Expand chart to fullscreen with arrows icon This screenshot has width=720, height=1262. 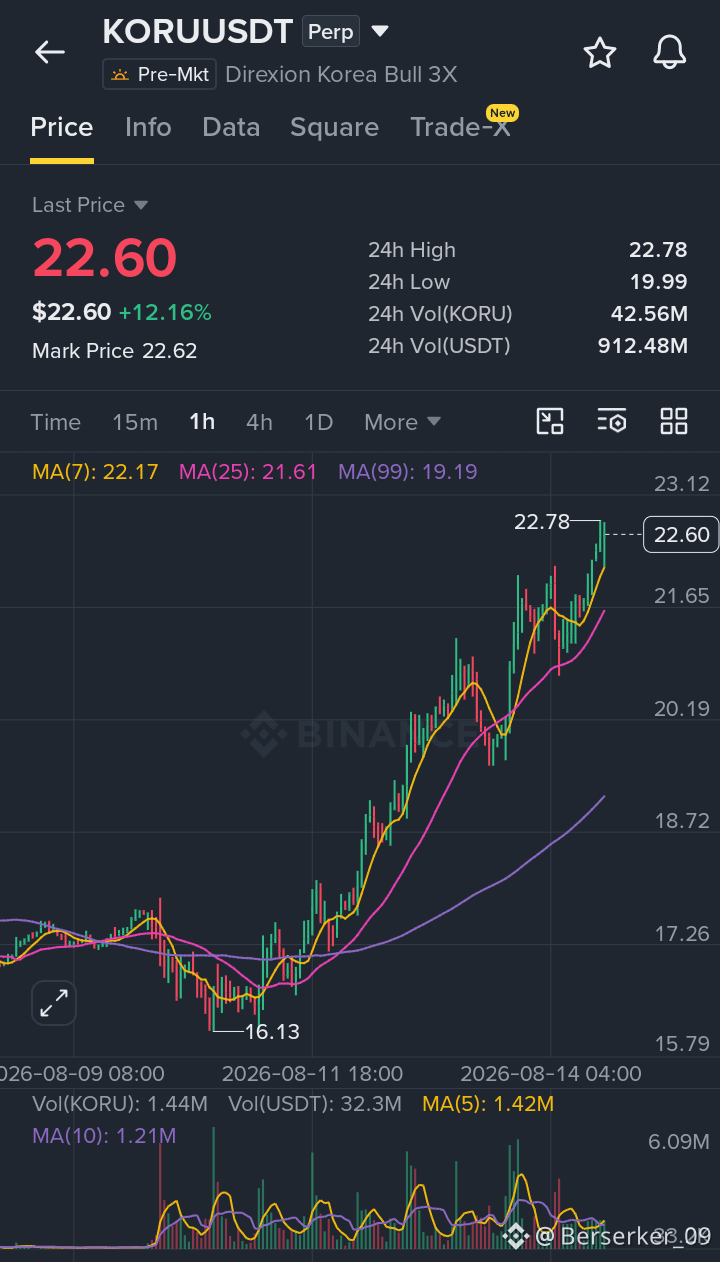click(x=54, y=1003)
